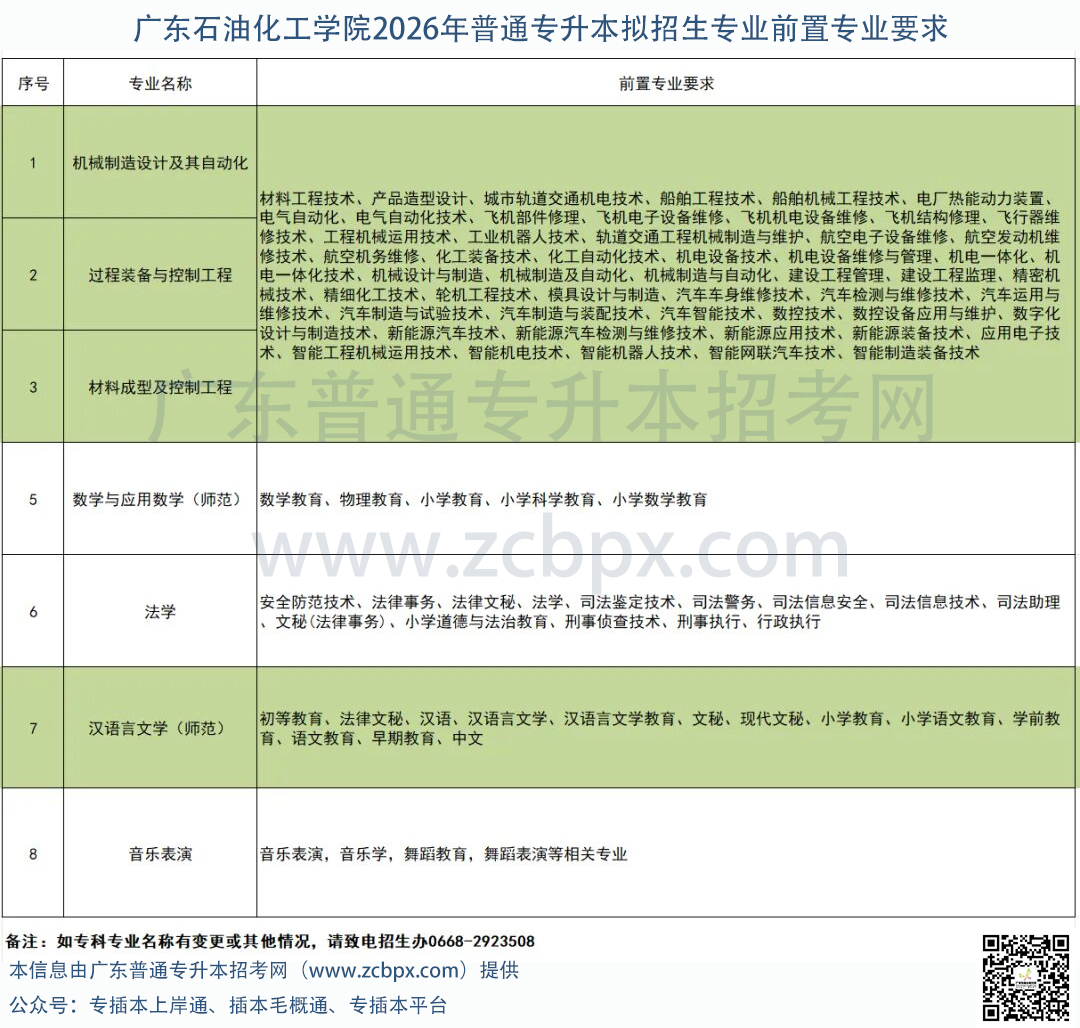Select the 专业名称 column header
The height and width of the screenshot is (1028, 1080).
(160, 83)
